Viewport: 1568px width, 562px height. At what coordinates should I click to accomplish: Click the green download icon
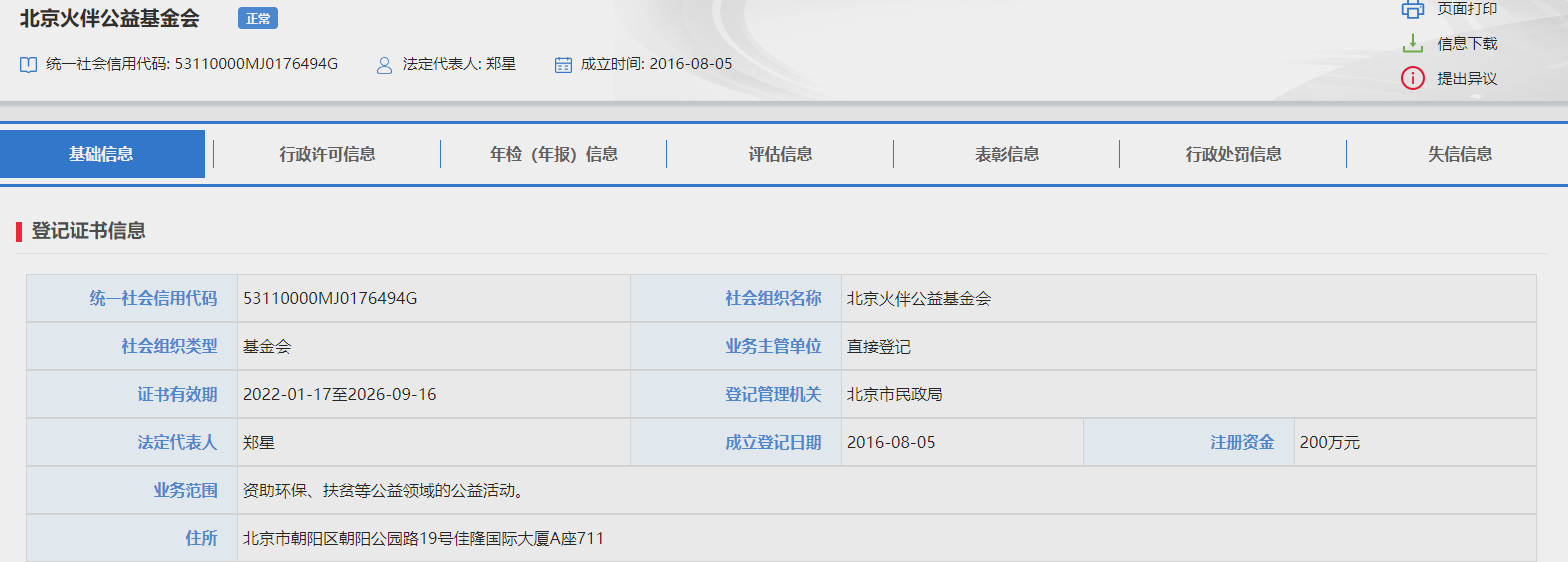tap(1412, 43)
